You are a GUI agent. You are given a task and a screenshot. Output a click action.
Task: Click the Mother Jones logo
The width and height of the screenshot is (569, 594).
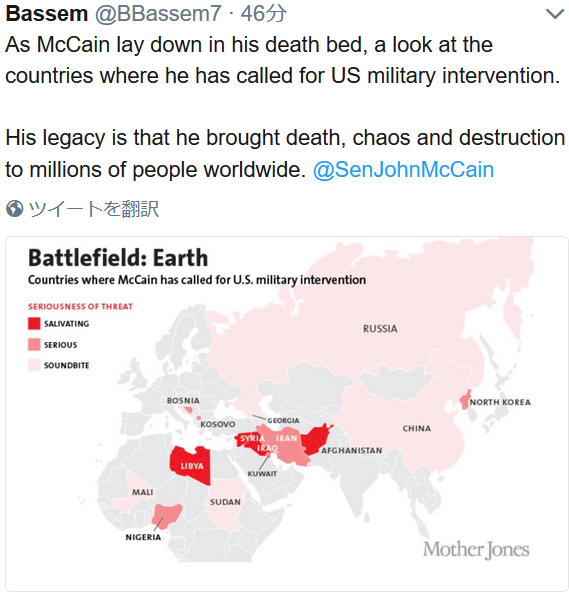point(476,550)
